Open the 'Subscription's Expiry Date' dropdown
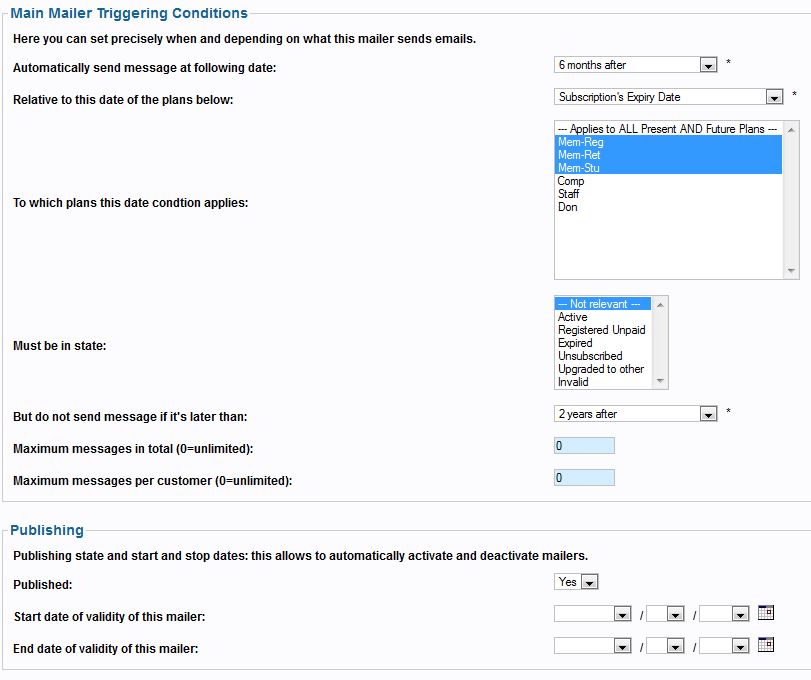 pyautogui.click(x=668, y=97)
